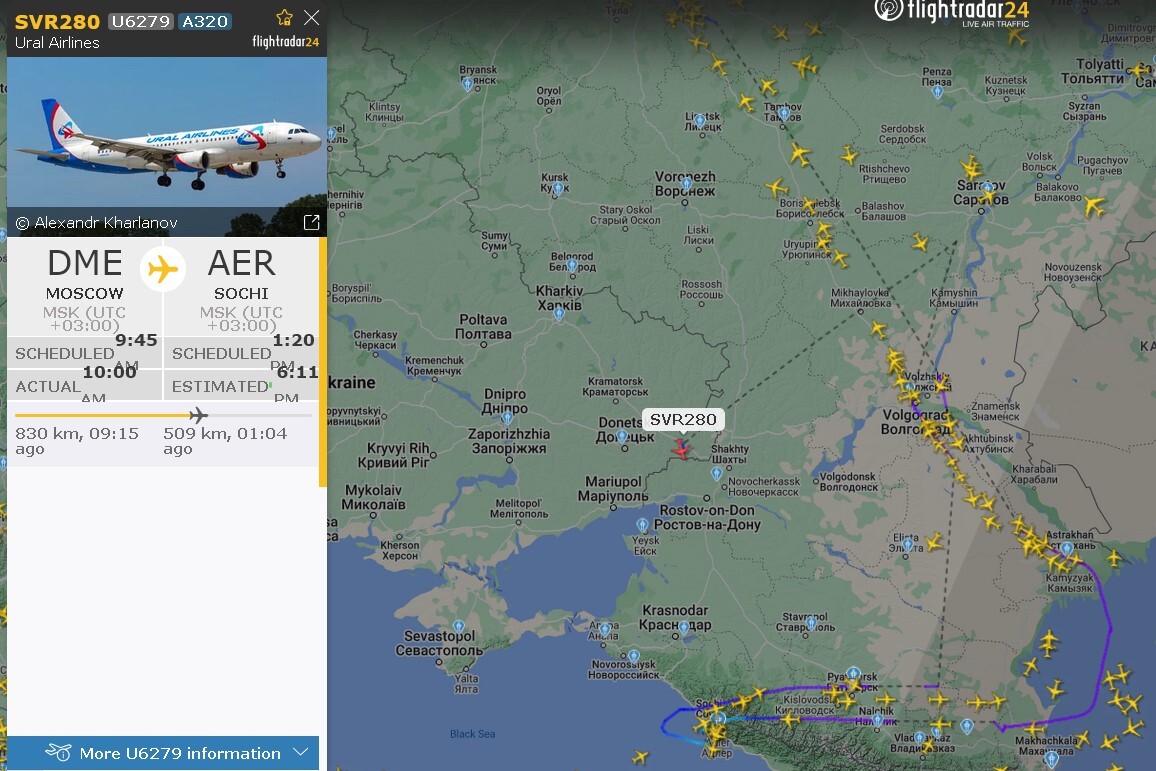Select the Voronezh airport pin marker
This screenshot has width=1156, height=771.
(686, 184)
